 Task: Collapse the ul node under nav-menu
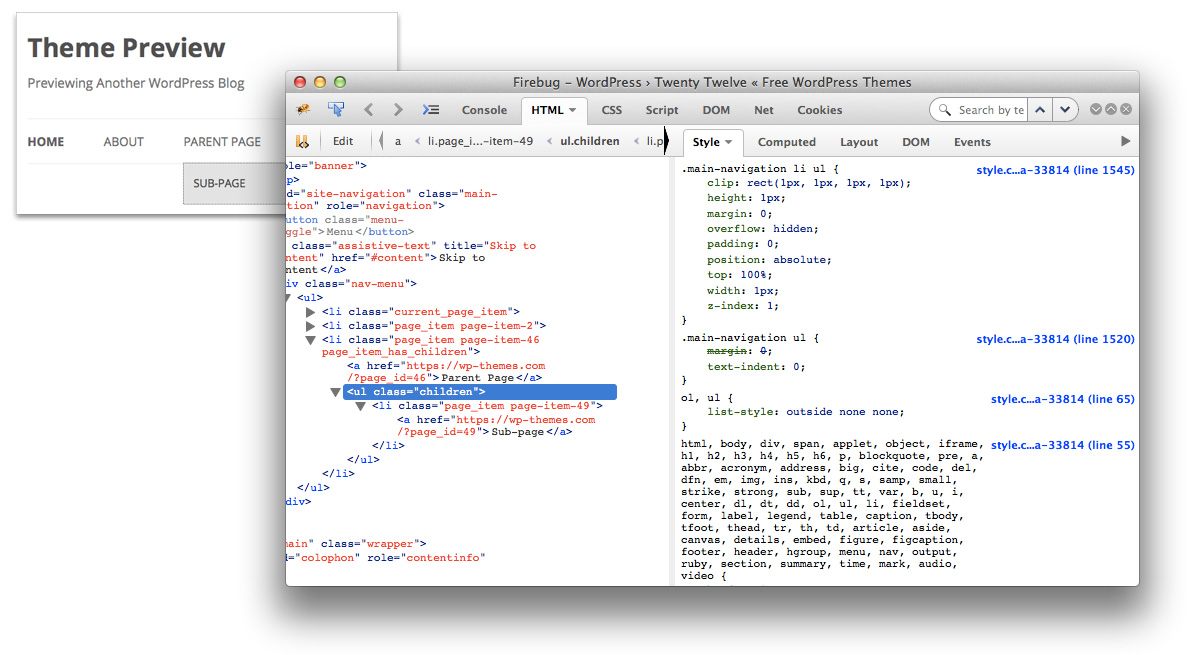coord(288,298)
